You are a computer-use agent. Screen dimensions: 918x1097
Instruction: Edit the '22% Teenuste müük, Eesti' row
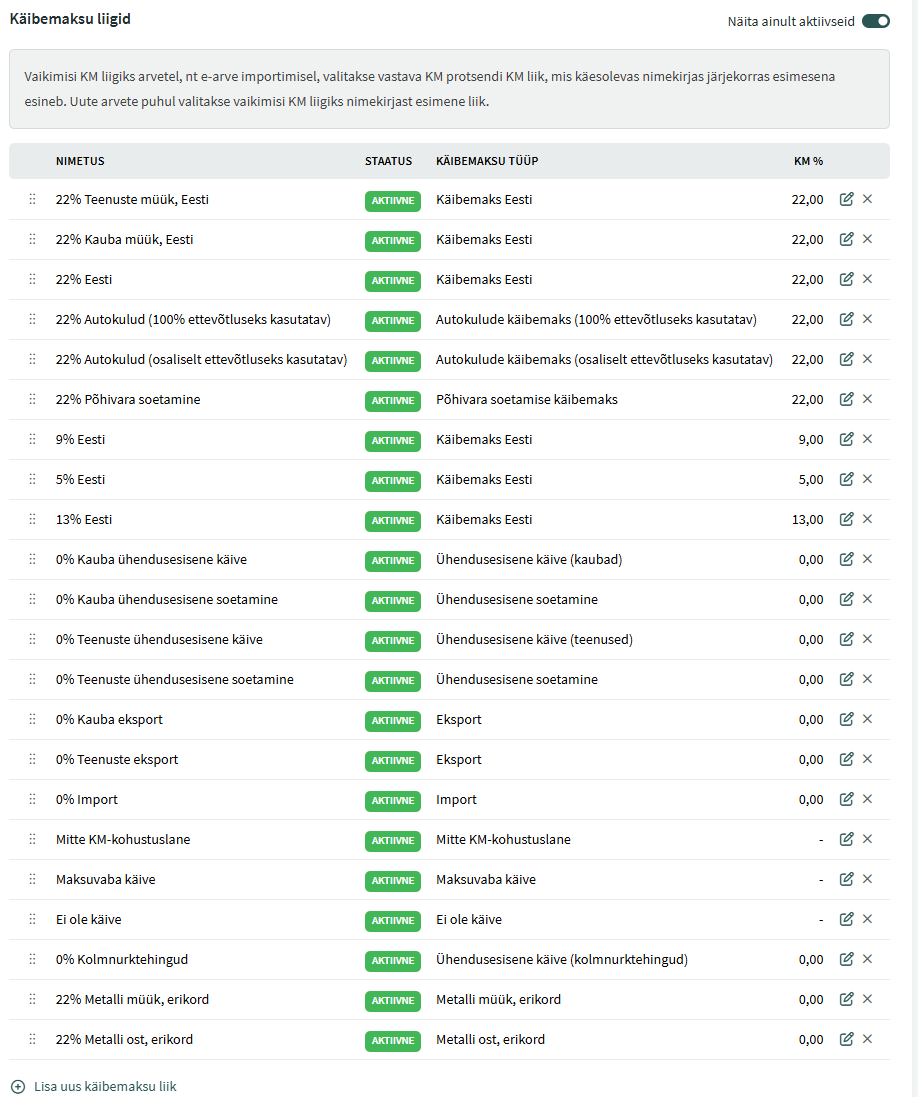[x=846, y=199]
